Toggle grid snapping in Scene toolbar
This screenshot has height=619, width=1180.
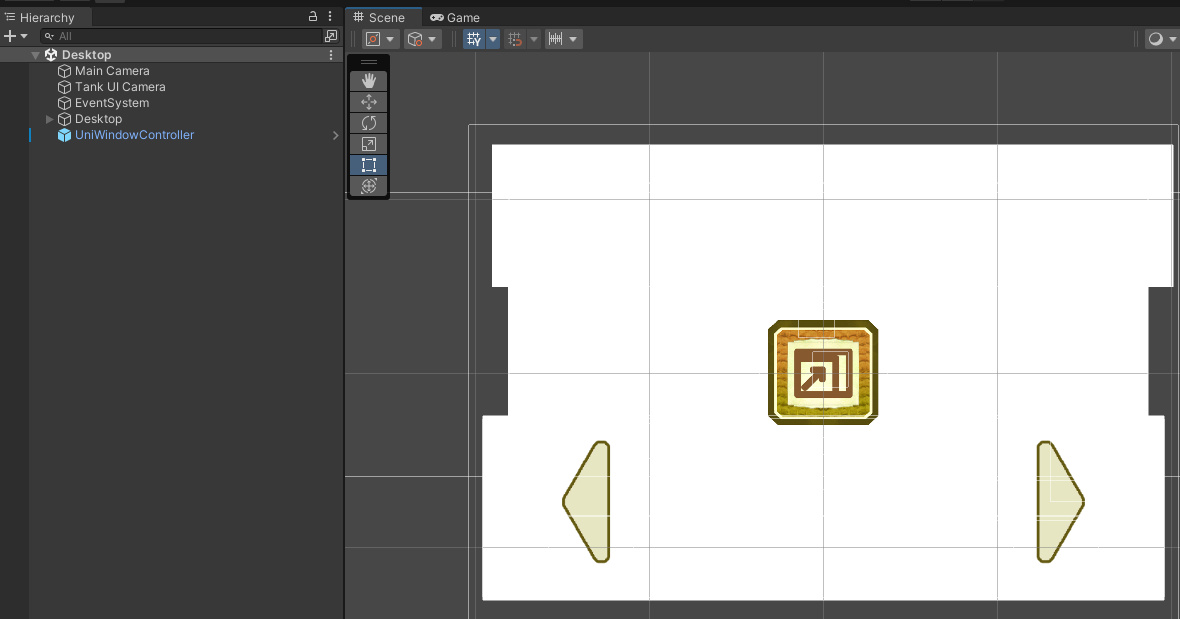coord(516,39)
